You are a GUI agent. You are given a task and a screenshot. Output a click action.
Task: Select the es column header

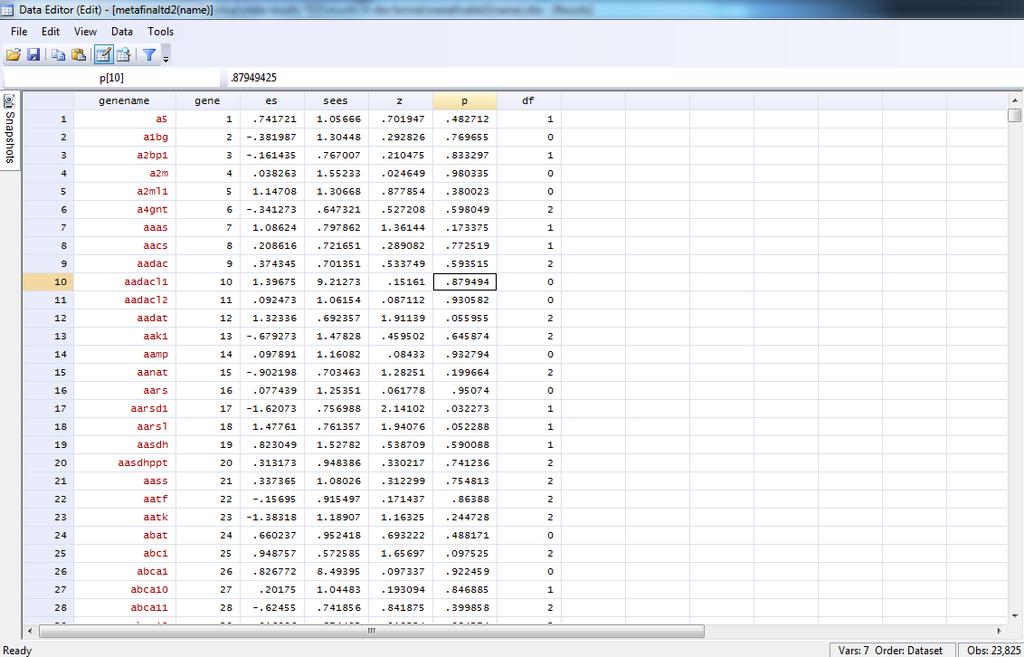[271, 101]
